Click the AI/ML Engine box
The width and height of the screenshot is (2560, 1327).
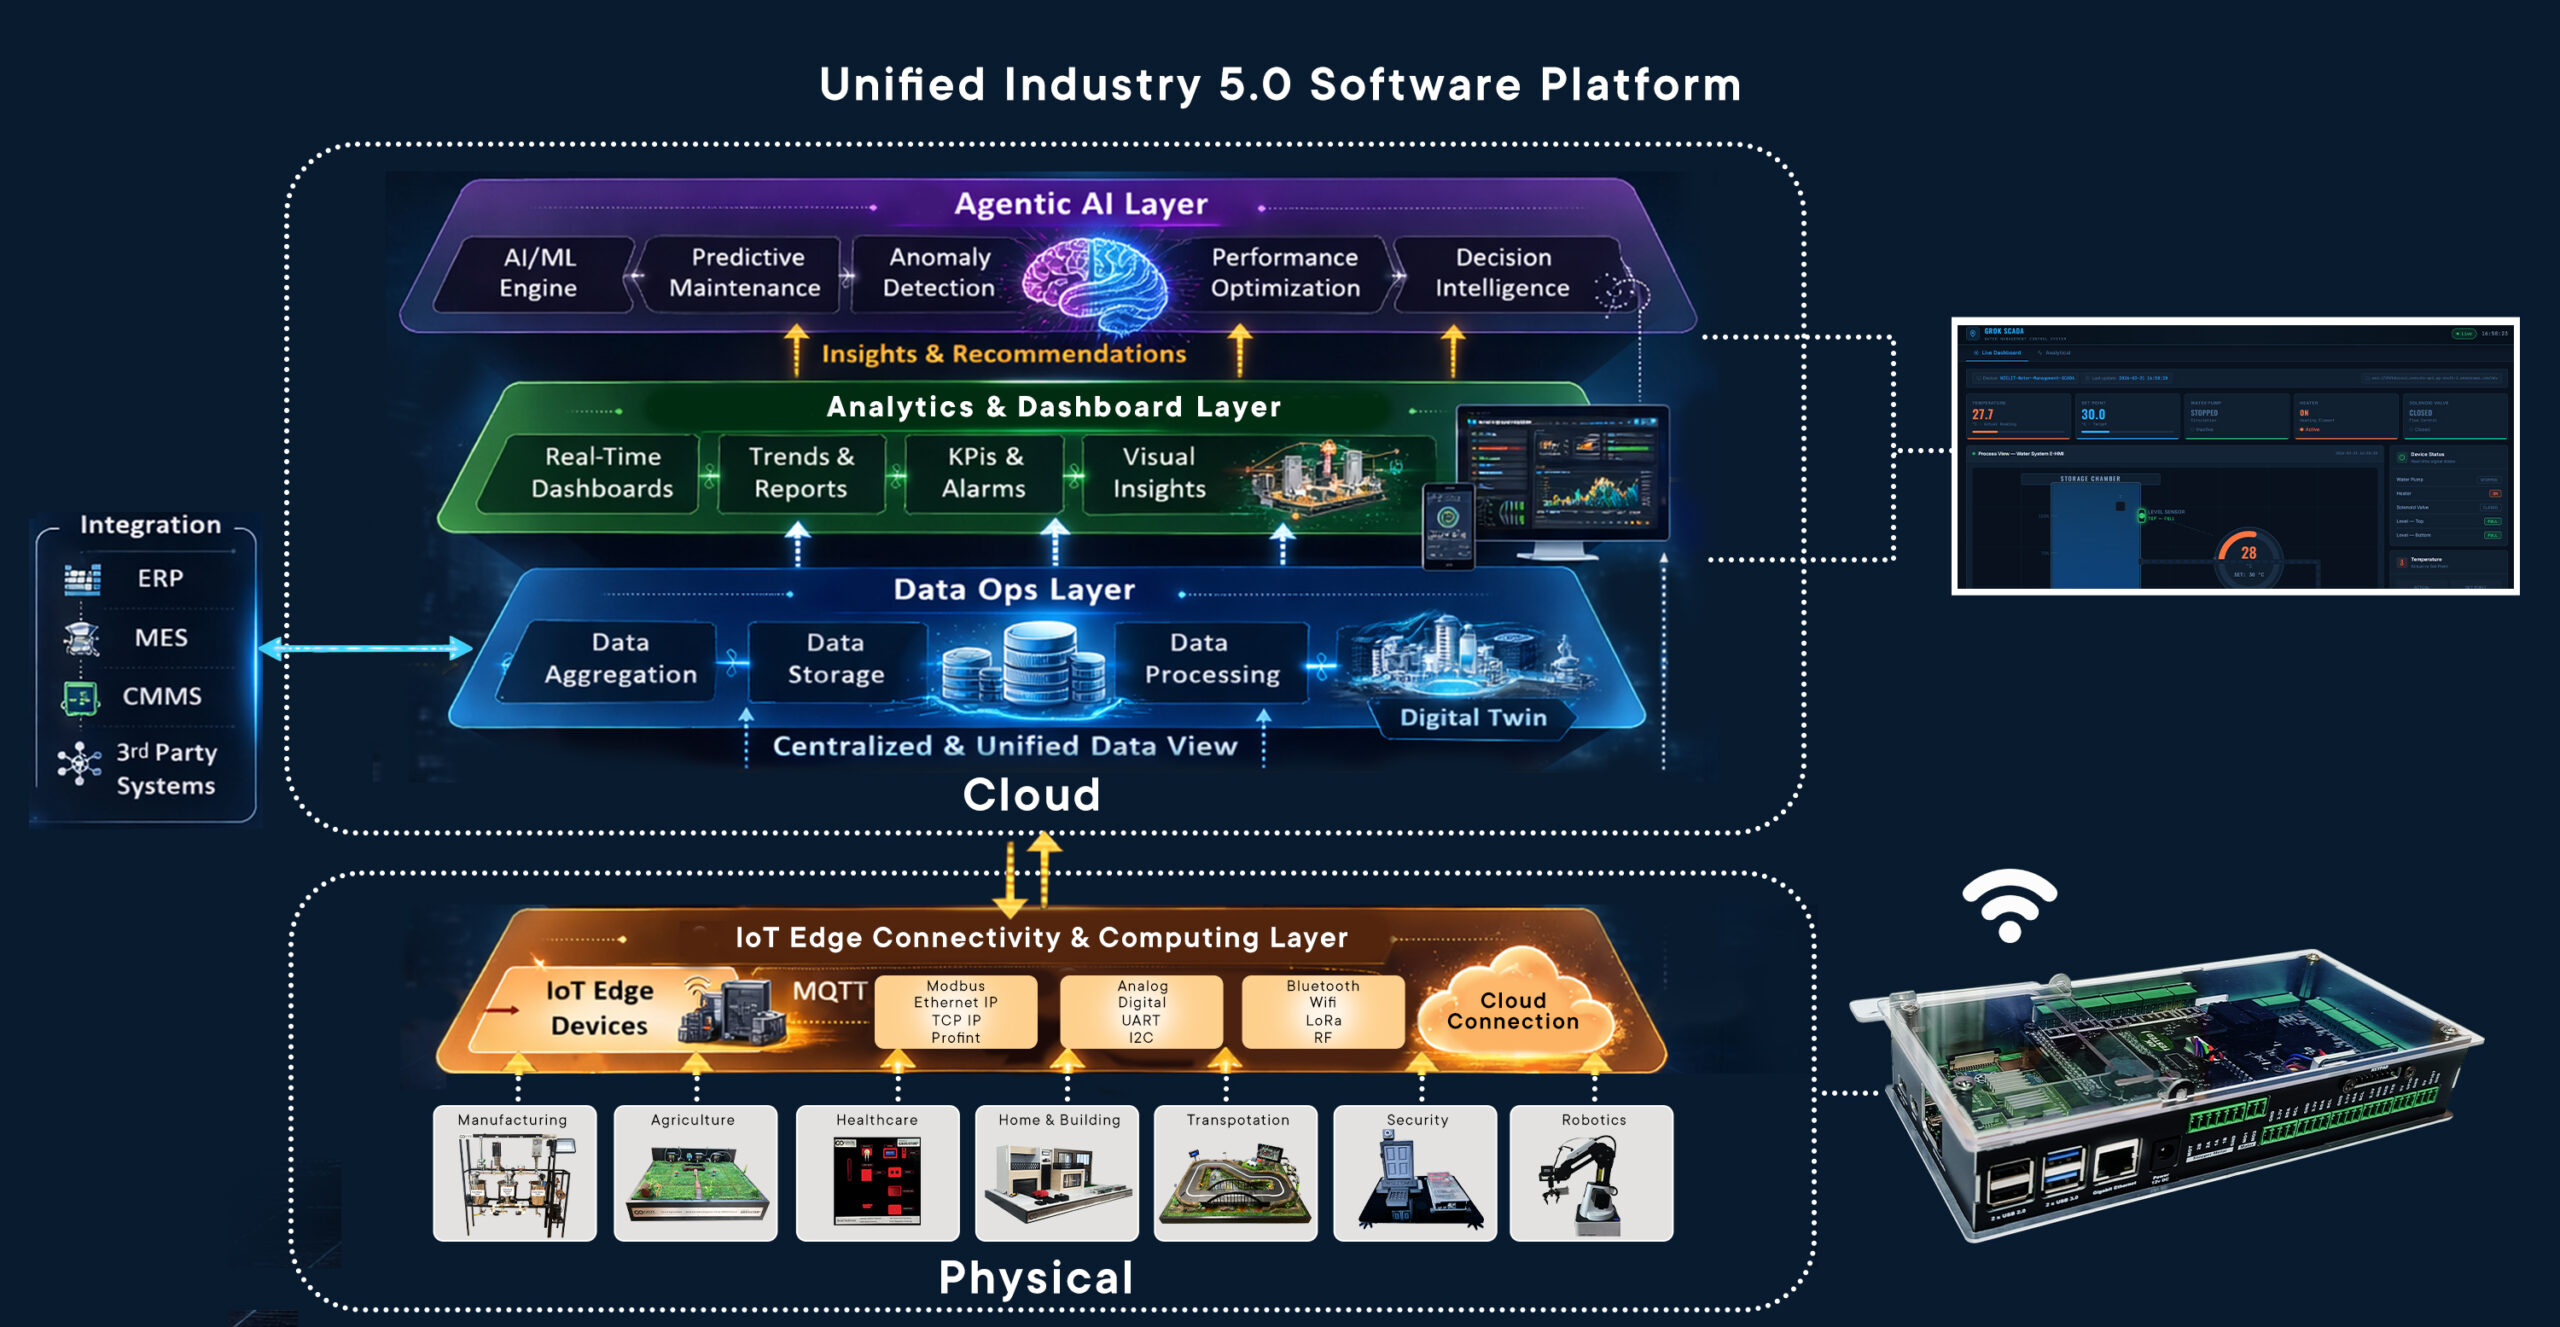pyautogui.click(x=537, y=273)
